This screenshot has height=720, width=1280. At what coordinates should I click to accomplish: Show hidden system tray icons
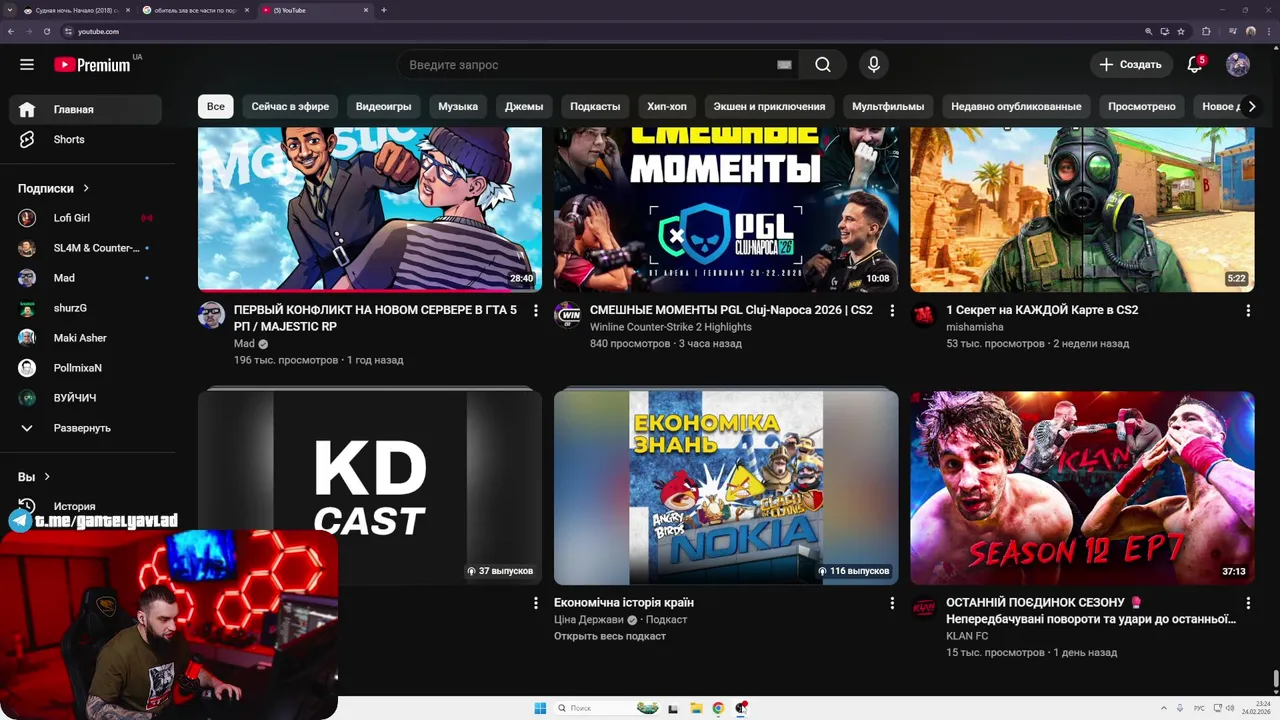(1163, 708)
